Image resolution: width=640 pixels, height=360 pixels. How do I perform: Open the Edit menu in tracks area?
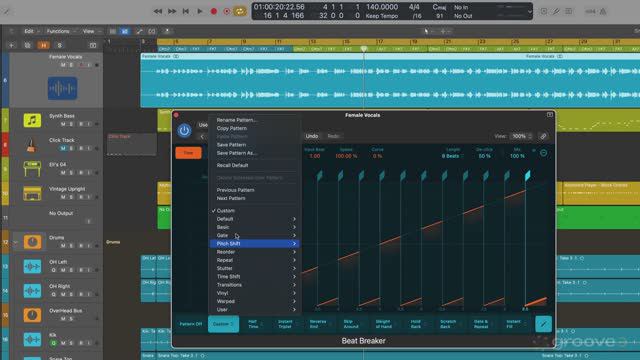click(31, 31)
